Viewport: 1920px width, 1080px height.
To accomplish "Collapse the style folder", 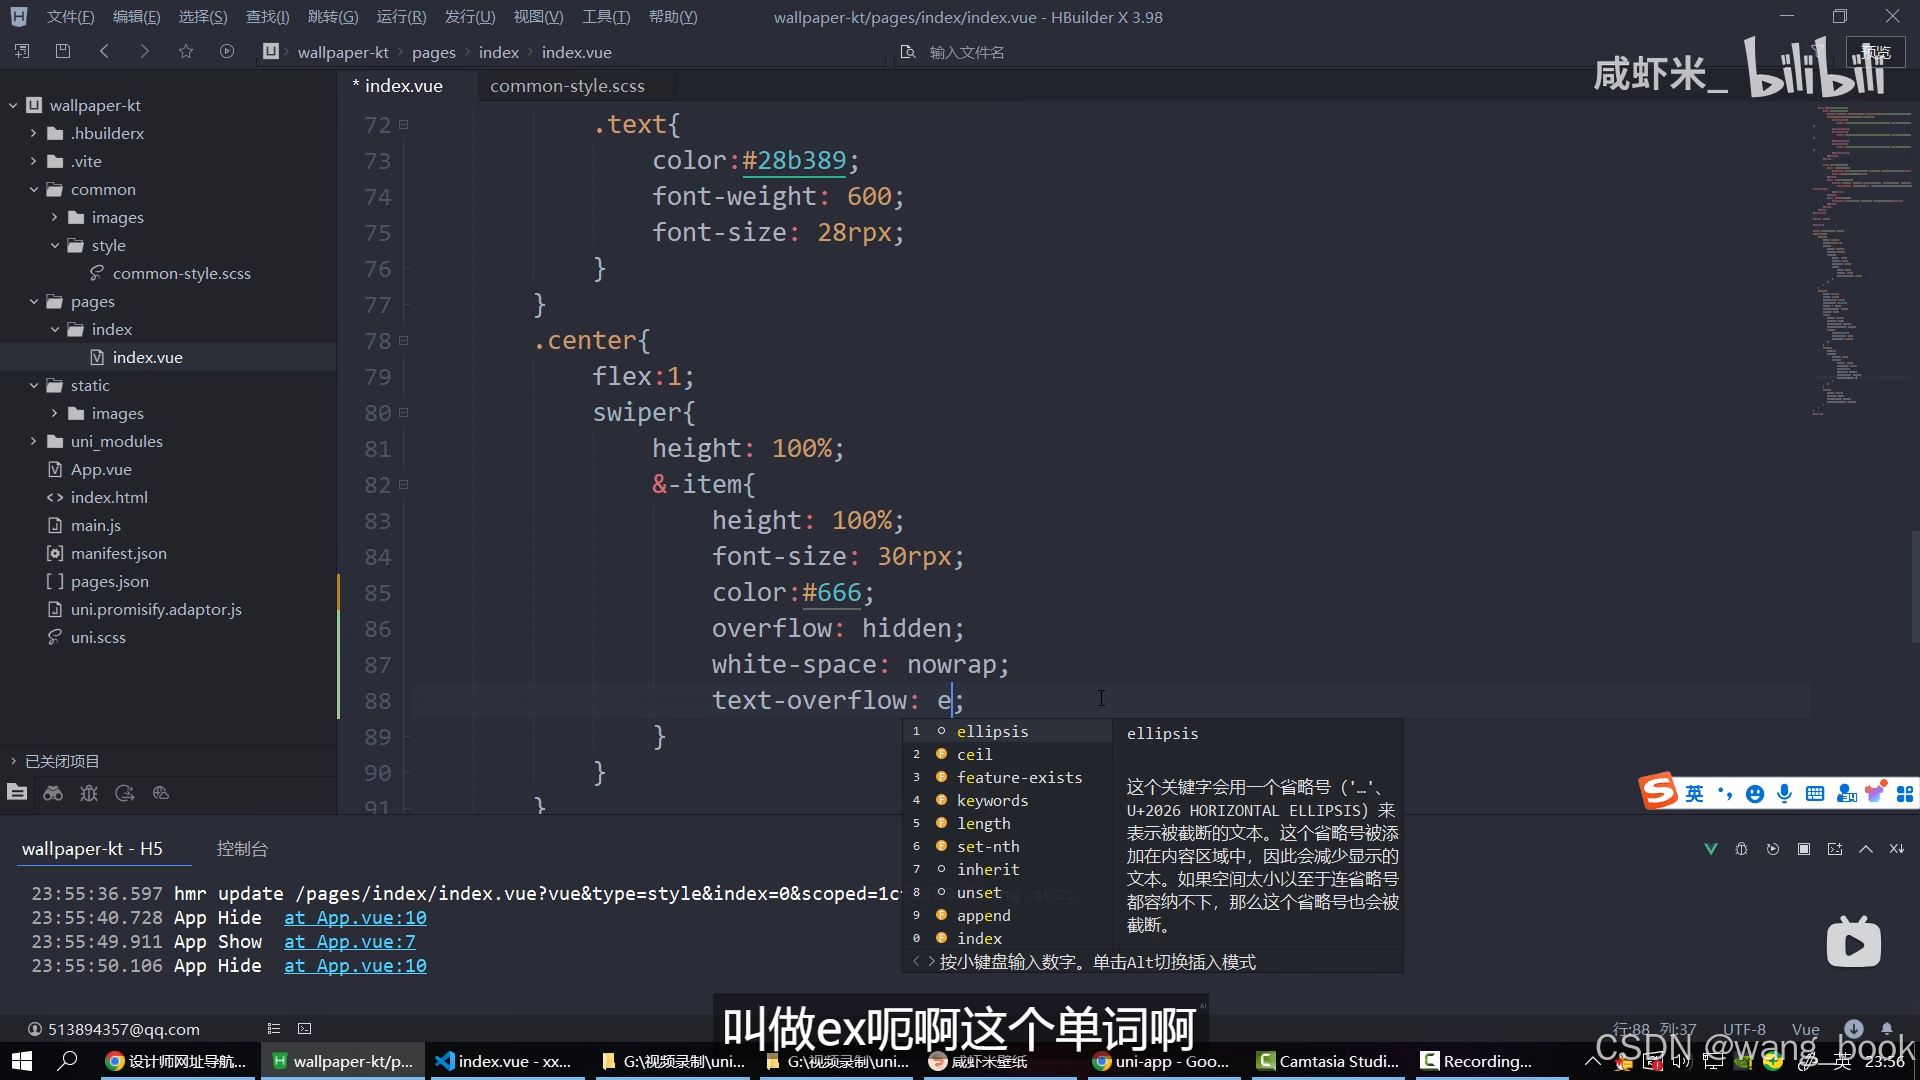I will 54,245.
